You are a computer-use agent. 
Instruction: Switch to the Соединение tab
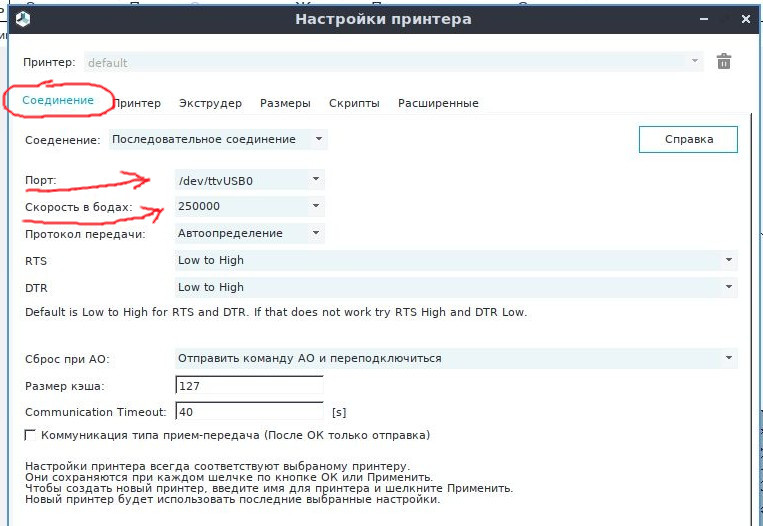(58, 101)
